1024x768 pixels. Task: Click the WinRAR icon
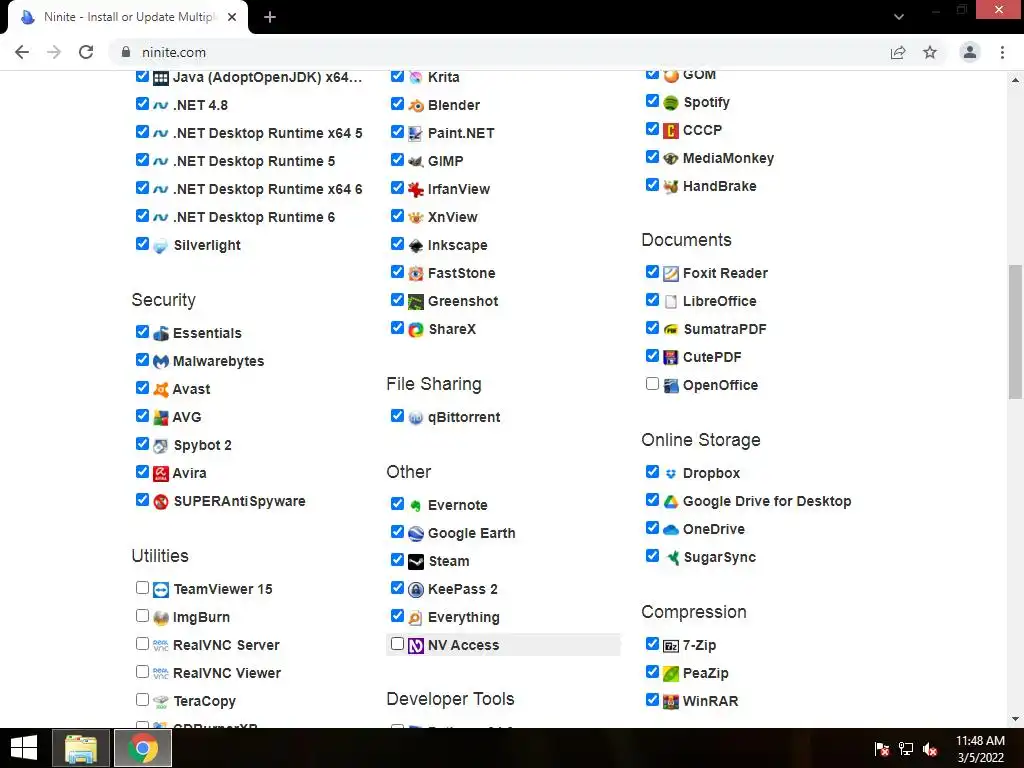coord(671,701)
